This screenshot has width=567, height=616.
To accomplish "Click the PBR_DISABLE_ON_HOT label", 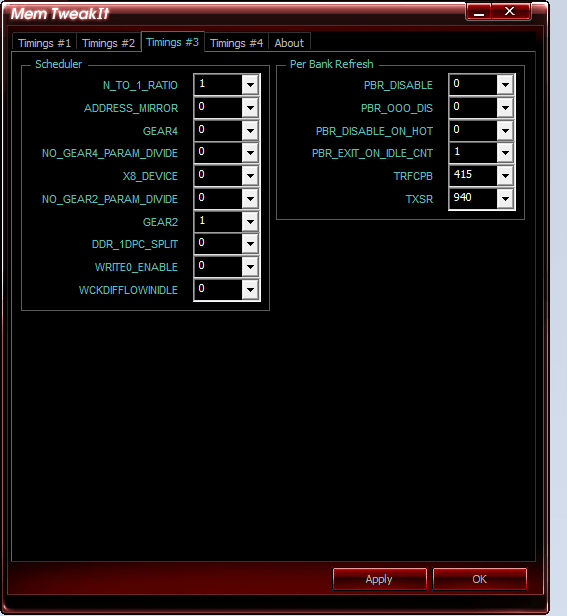I will (374, 131).
